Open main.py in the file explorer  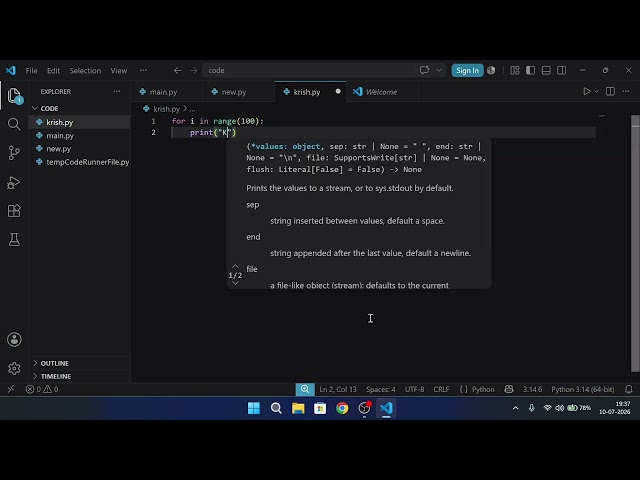coord(80,136)
